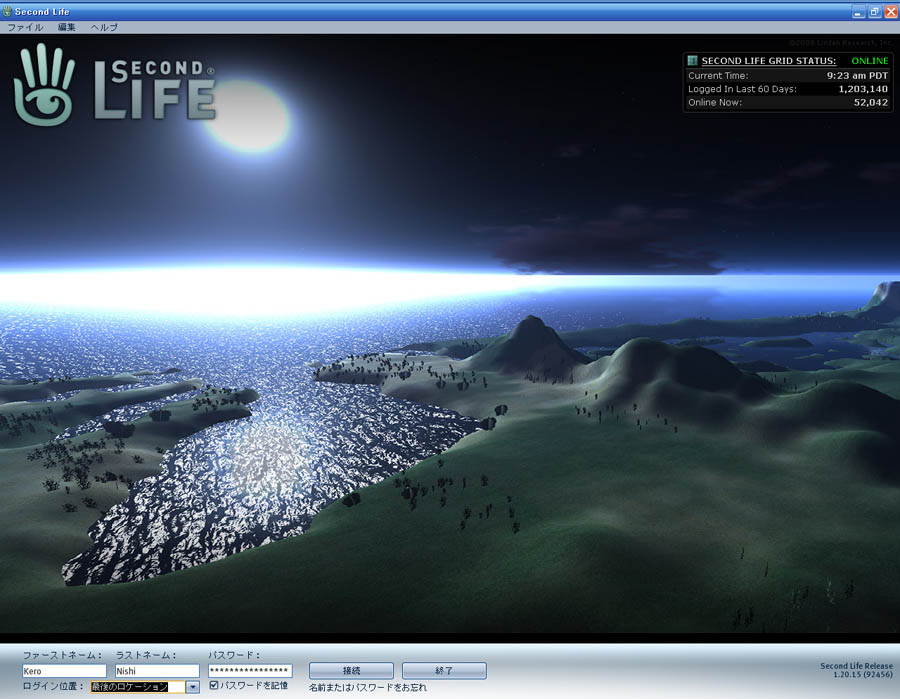
Task: Click the grid status icon beside heading
Action: pyautogui.click(x=692, y=60)
